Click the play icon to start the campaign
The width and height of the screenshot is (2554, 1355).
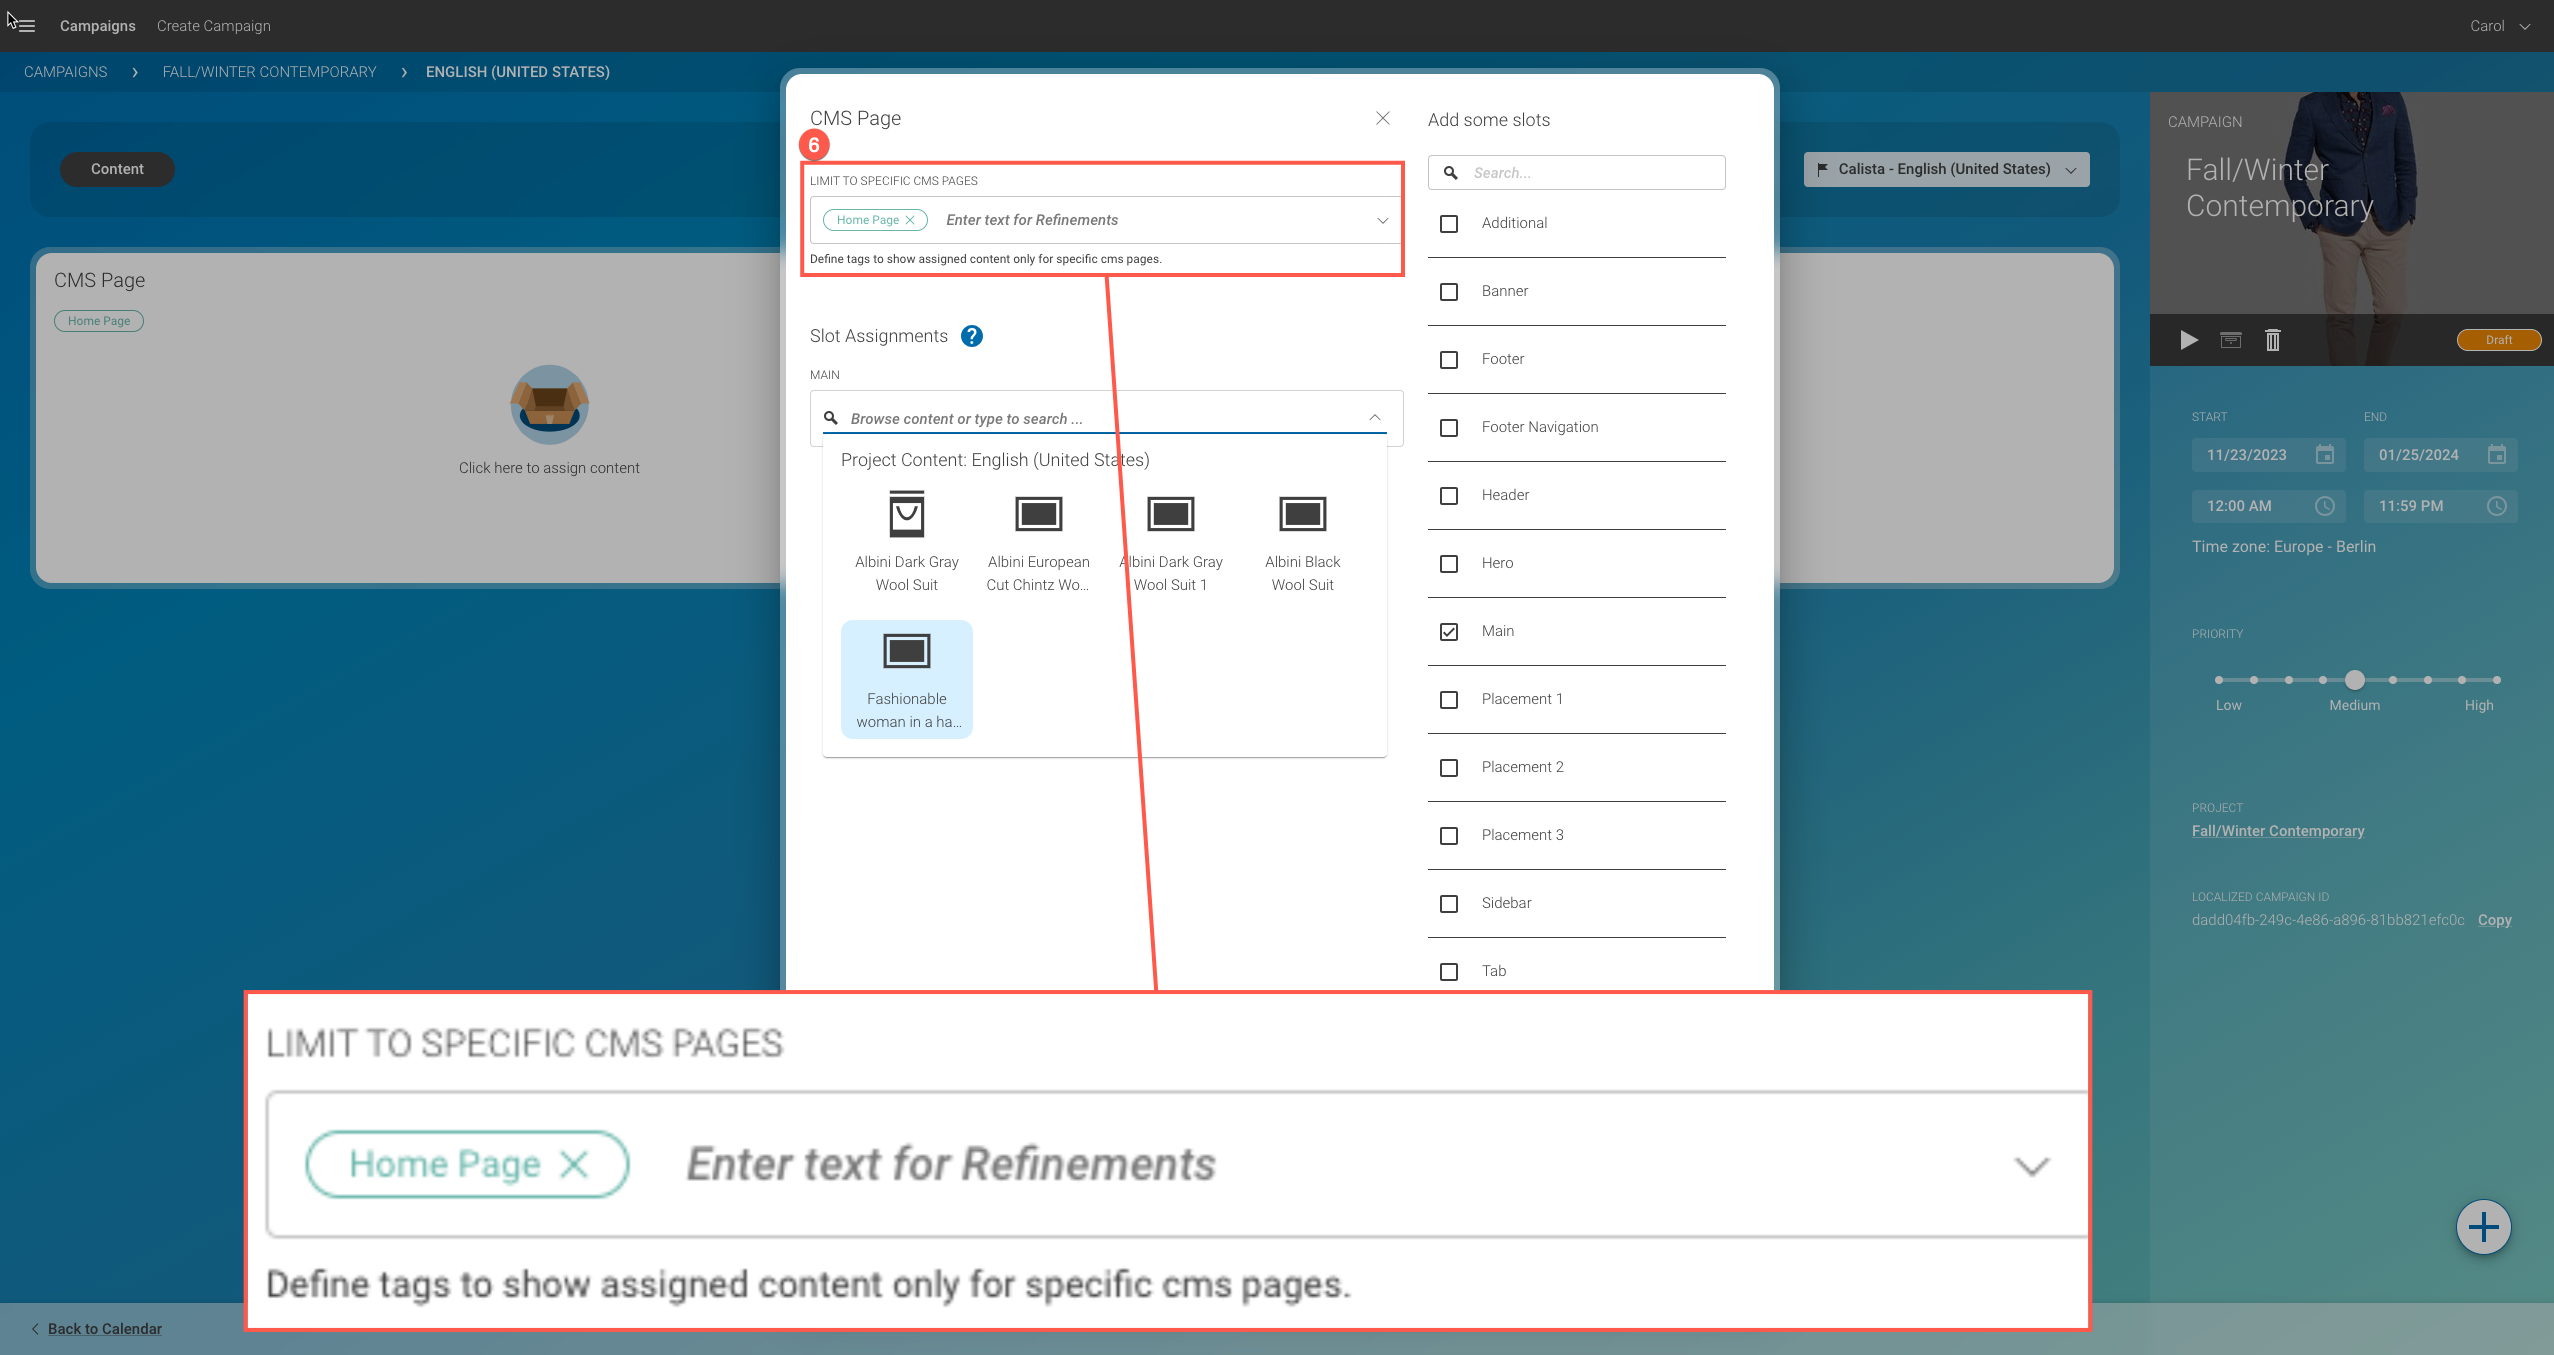(x=2188, y=340)
